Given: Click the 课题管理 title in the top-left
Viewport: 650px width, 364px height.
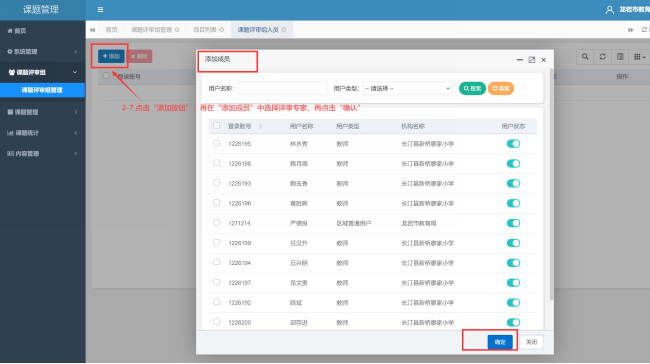Looking at the screenshot, I should (x=41, y=10).
